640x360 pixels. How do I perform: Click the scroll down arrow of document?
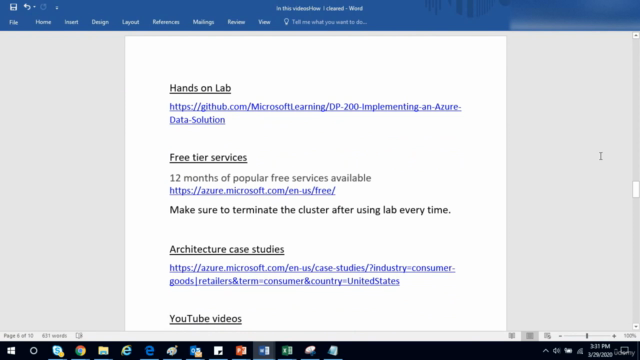click(636, 327)
